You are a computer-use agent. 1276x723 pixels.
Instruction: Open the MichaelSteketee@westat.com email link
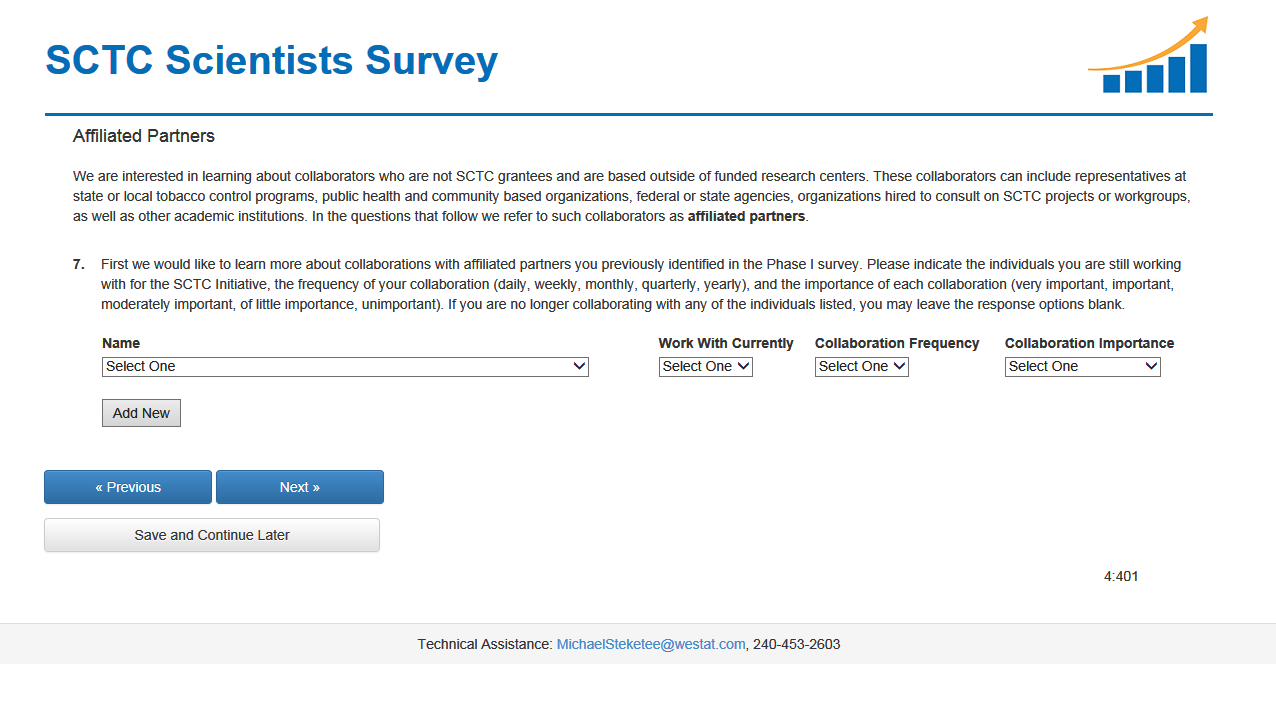tap(651, 645)
